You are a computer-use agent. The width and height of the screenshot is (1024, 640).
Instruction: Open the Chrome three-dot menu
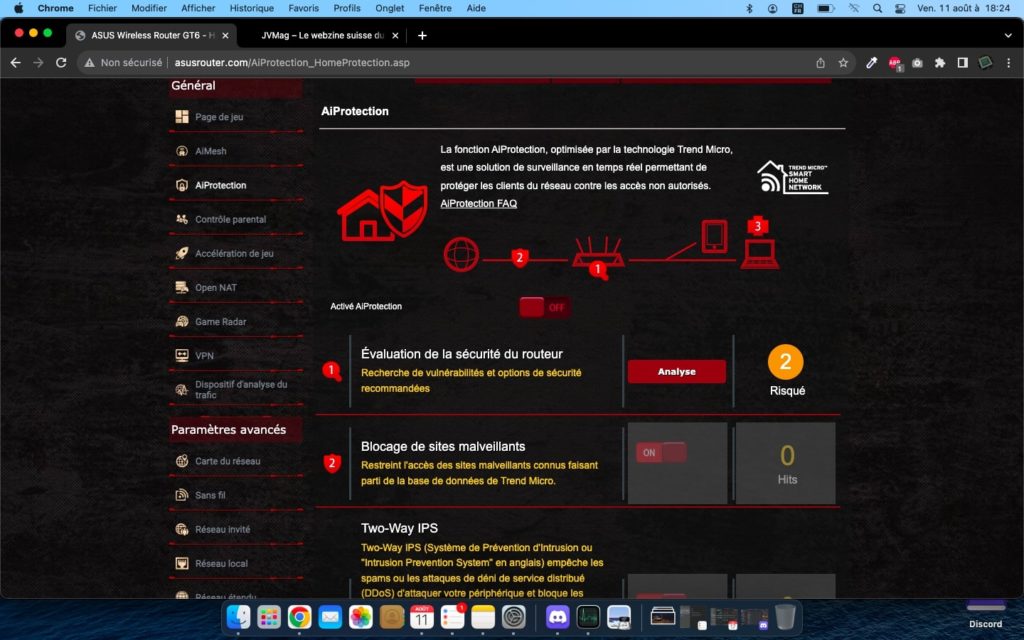point(1008,63)
